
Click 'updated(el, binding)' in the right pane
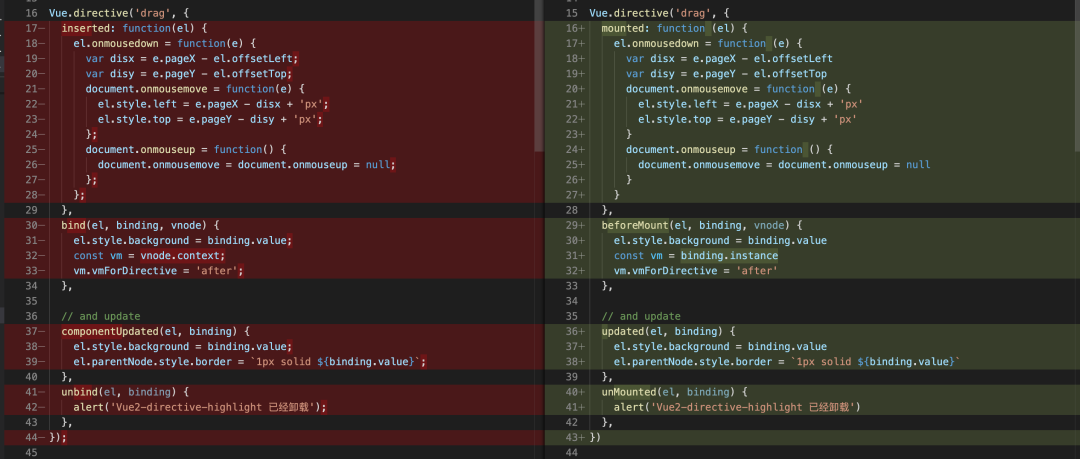pyautogui.click(x=661, y=332)
